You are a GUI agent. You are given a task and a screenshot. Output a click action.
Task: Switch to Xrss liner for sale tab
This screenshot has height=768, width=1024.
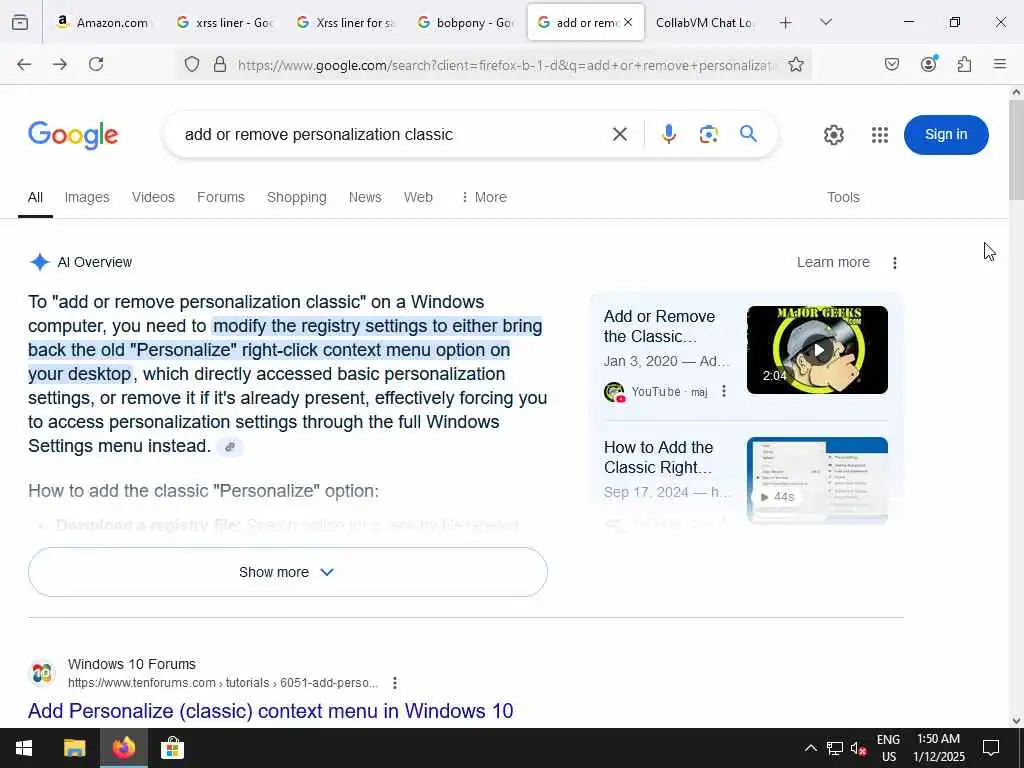[345, 23]
